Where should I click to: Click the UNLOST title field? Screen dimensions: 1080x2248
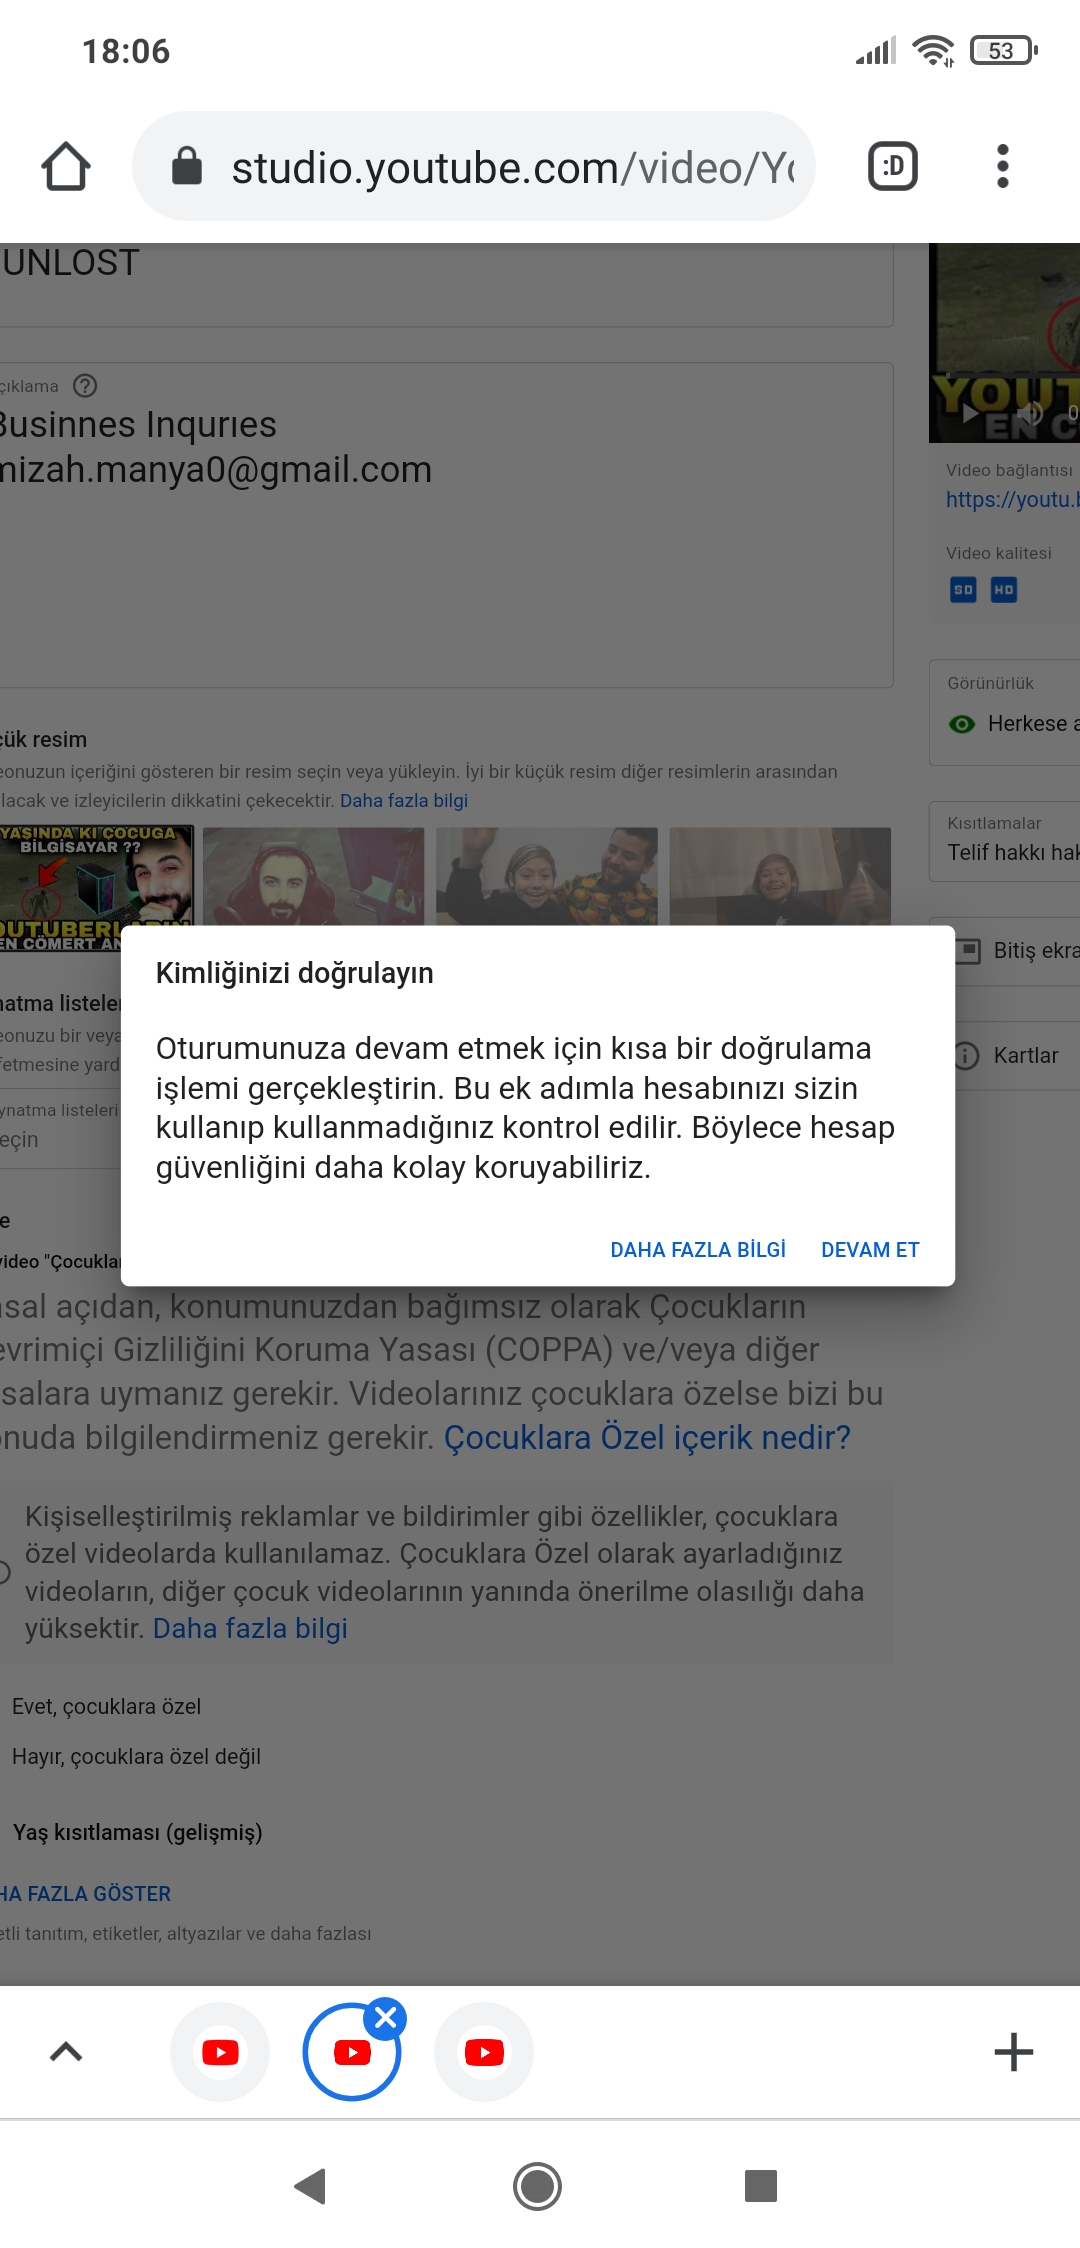[x=446, y=284]
